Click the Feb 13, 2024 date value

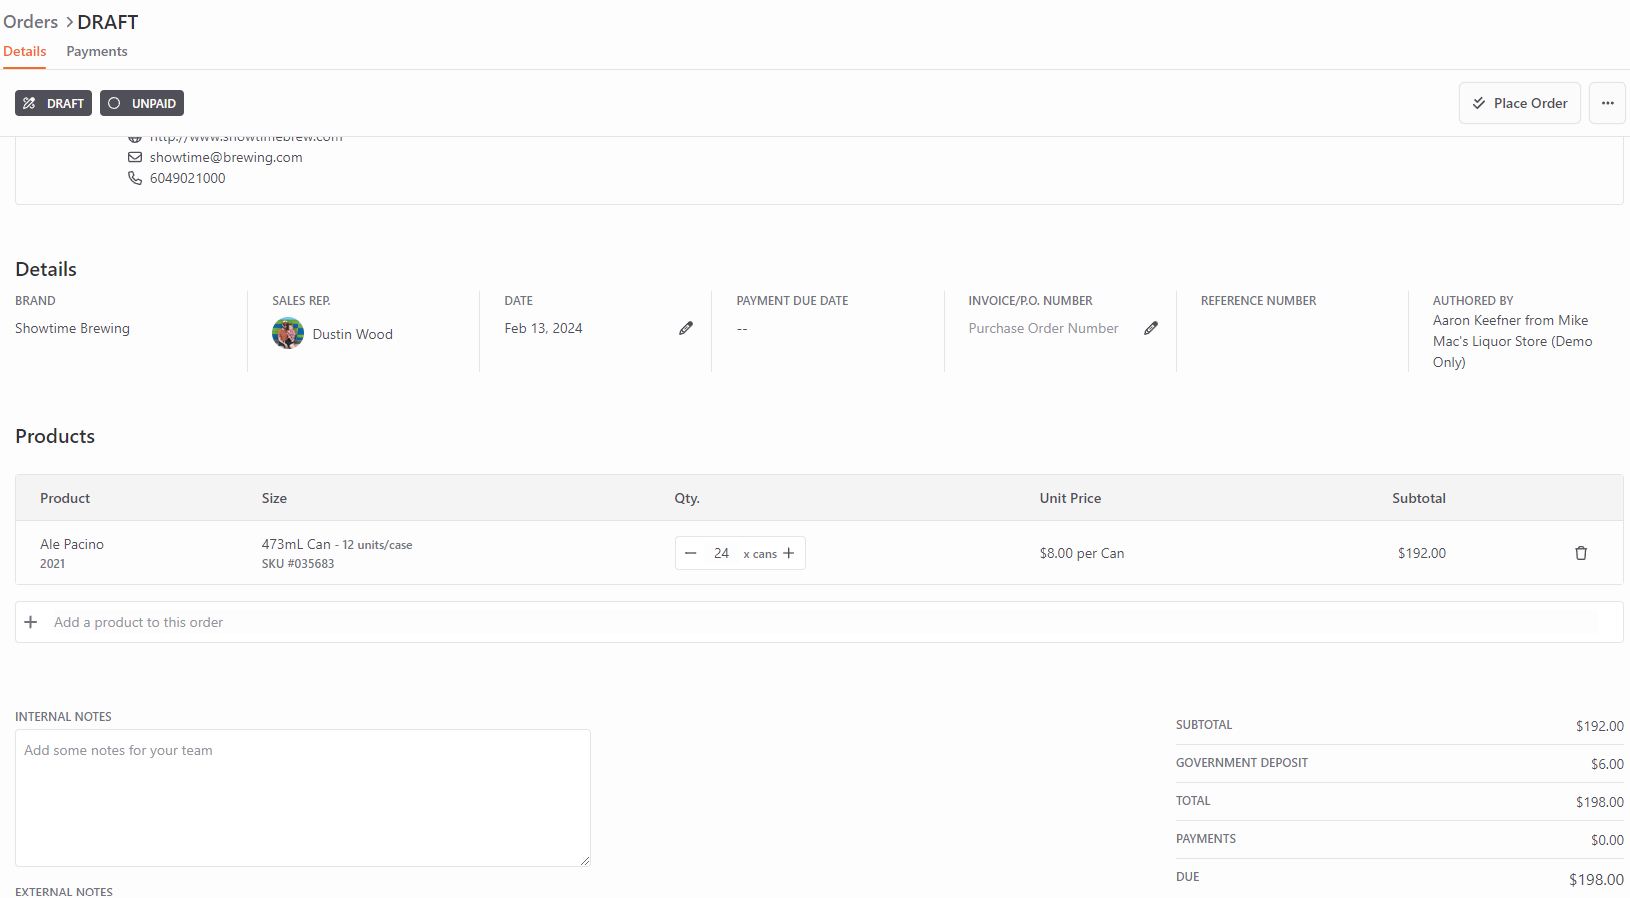[543, 328]
